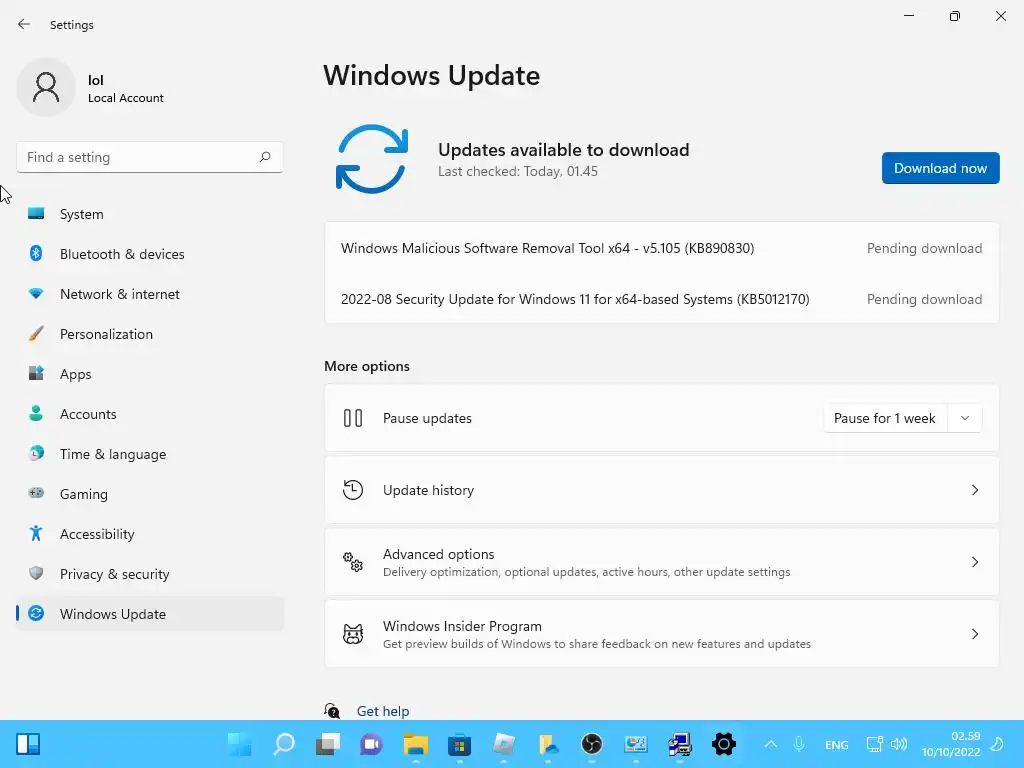
Task: Select Personalization in sidebar
Action: [150, 334]
